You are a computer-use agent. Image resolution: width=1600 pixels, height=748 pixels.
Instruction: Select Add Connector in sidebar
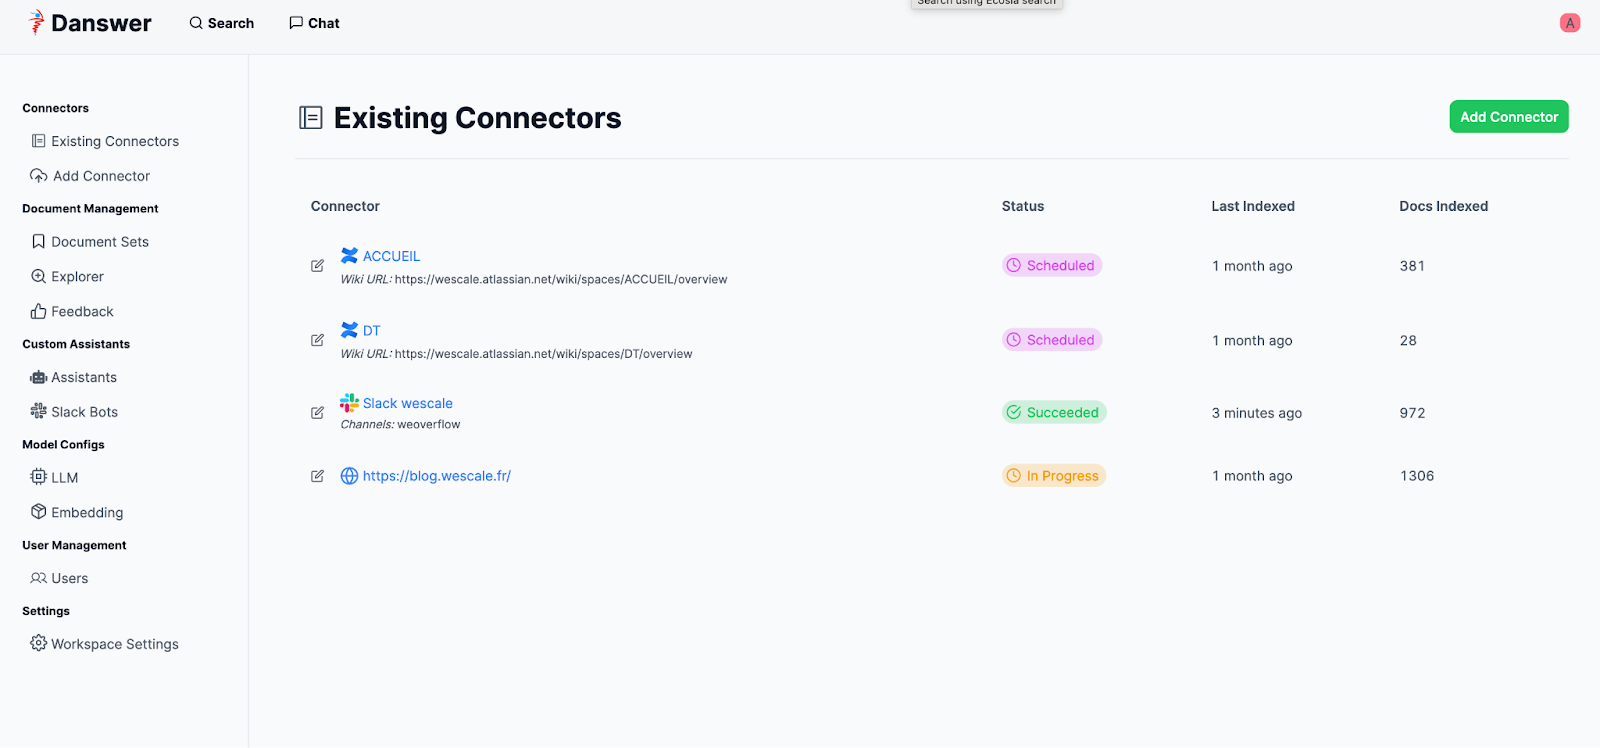click(90, 176)
